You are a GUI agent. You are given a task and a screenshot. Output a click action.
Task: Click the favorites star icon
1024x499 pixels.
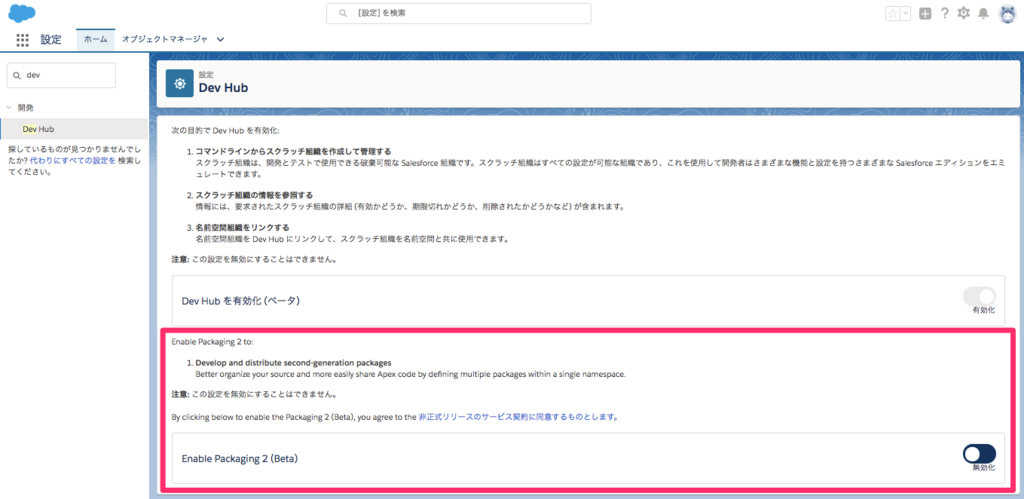(892, 14)
